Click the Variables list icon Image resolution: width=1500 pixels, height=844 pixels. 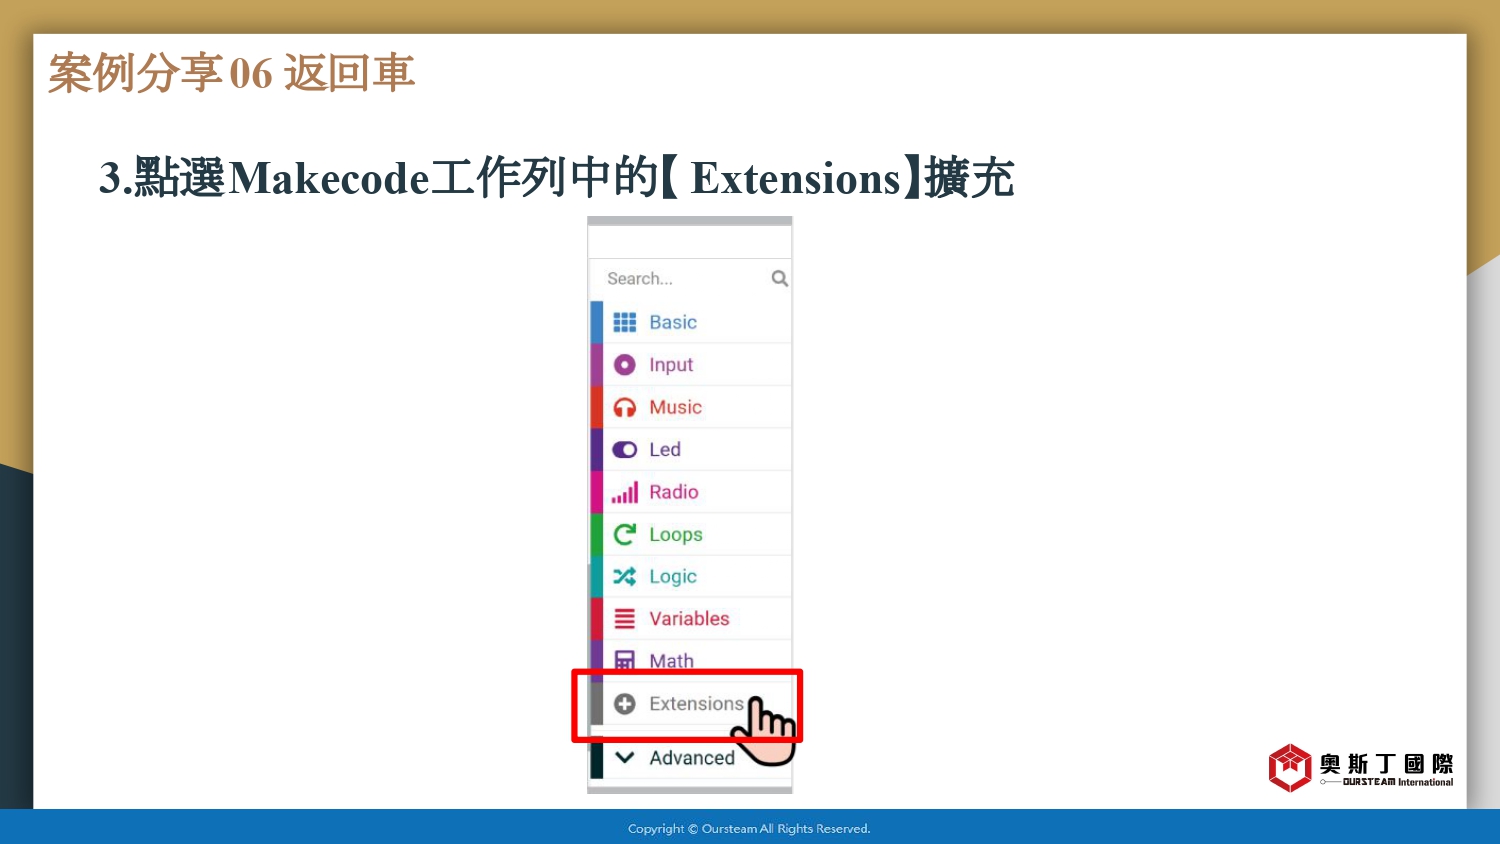(x=625, y=619)
